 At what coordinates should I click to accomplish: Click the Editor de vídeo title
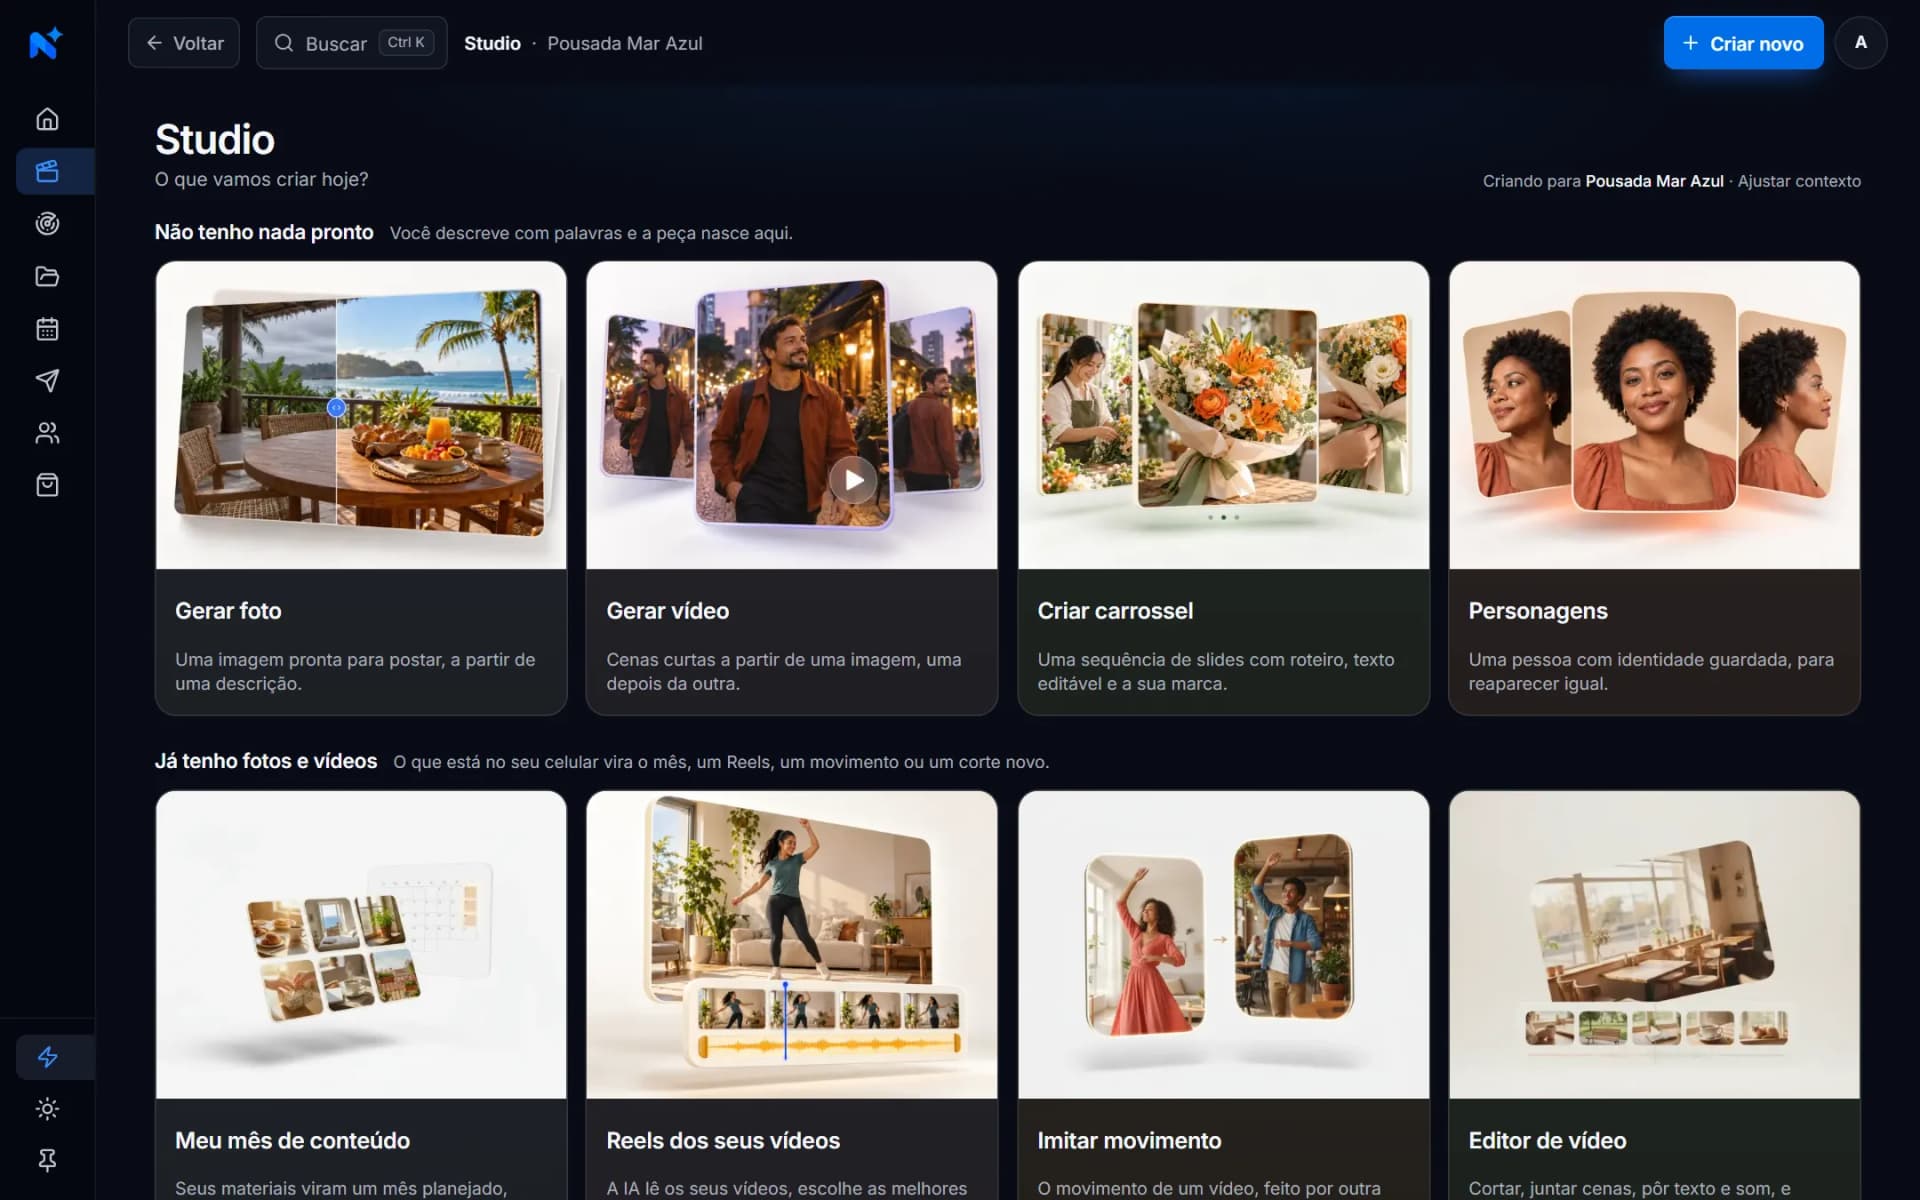[1547, 1141]
